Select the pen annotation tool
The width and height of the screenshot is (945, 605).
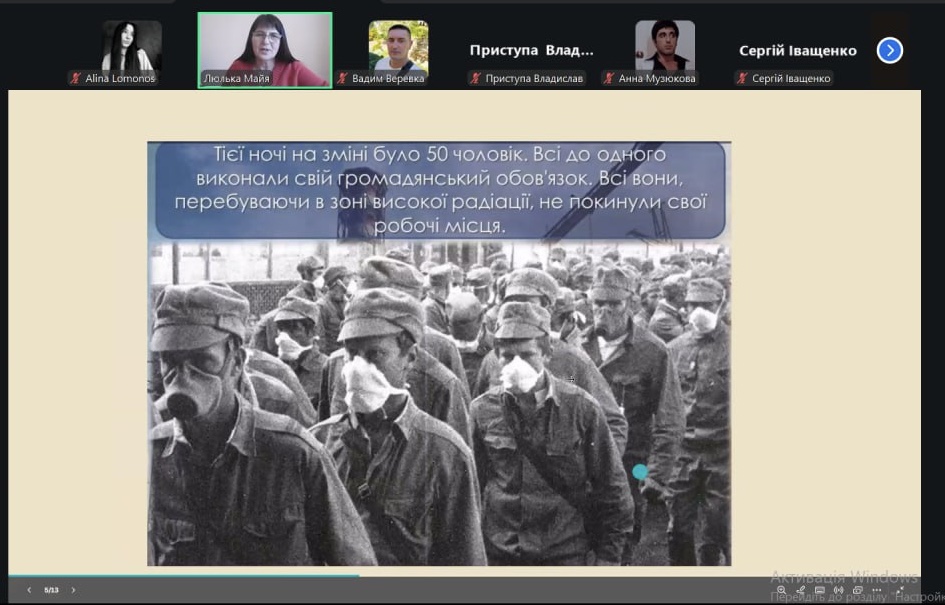point(800,590)
